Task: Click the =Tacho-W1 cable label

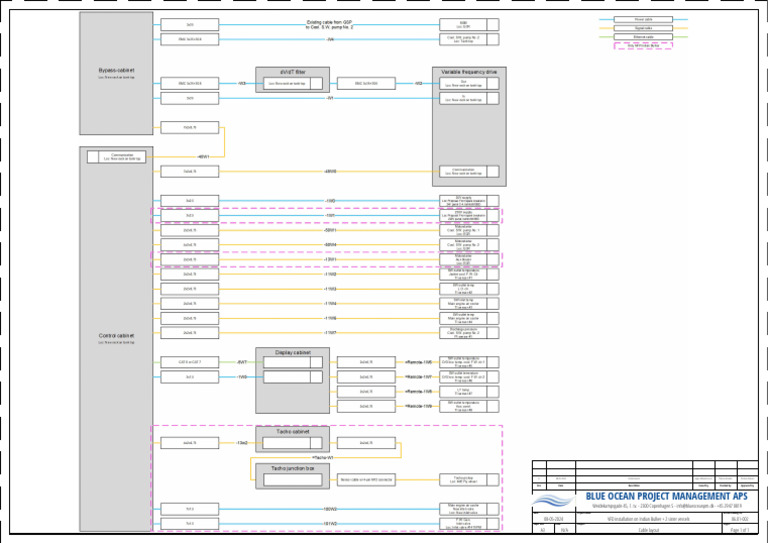Action: pos(322,457)
